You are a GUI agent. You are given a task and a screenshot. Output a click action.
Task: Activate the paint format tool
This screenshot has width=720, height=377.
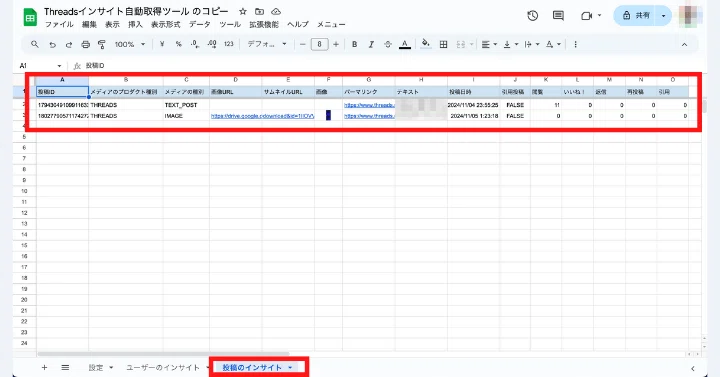(x=101, y=45)
